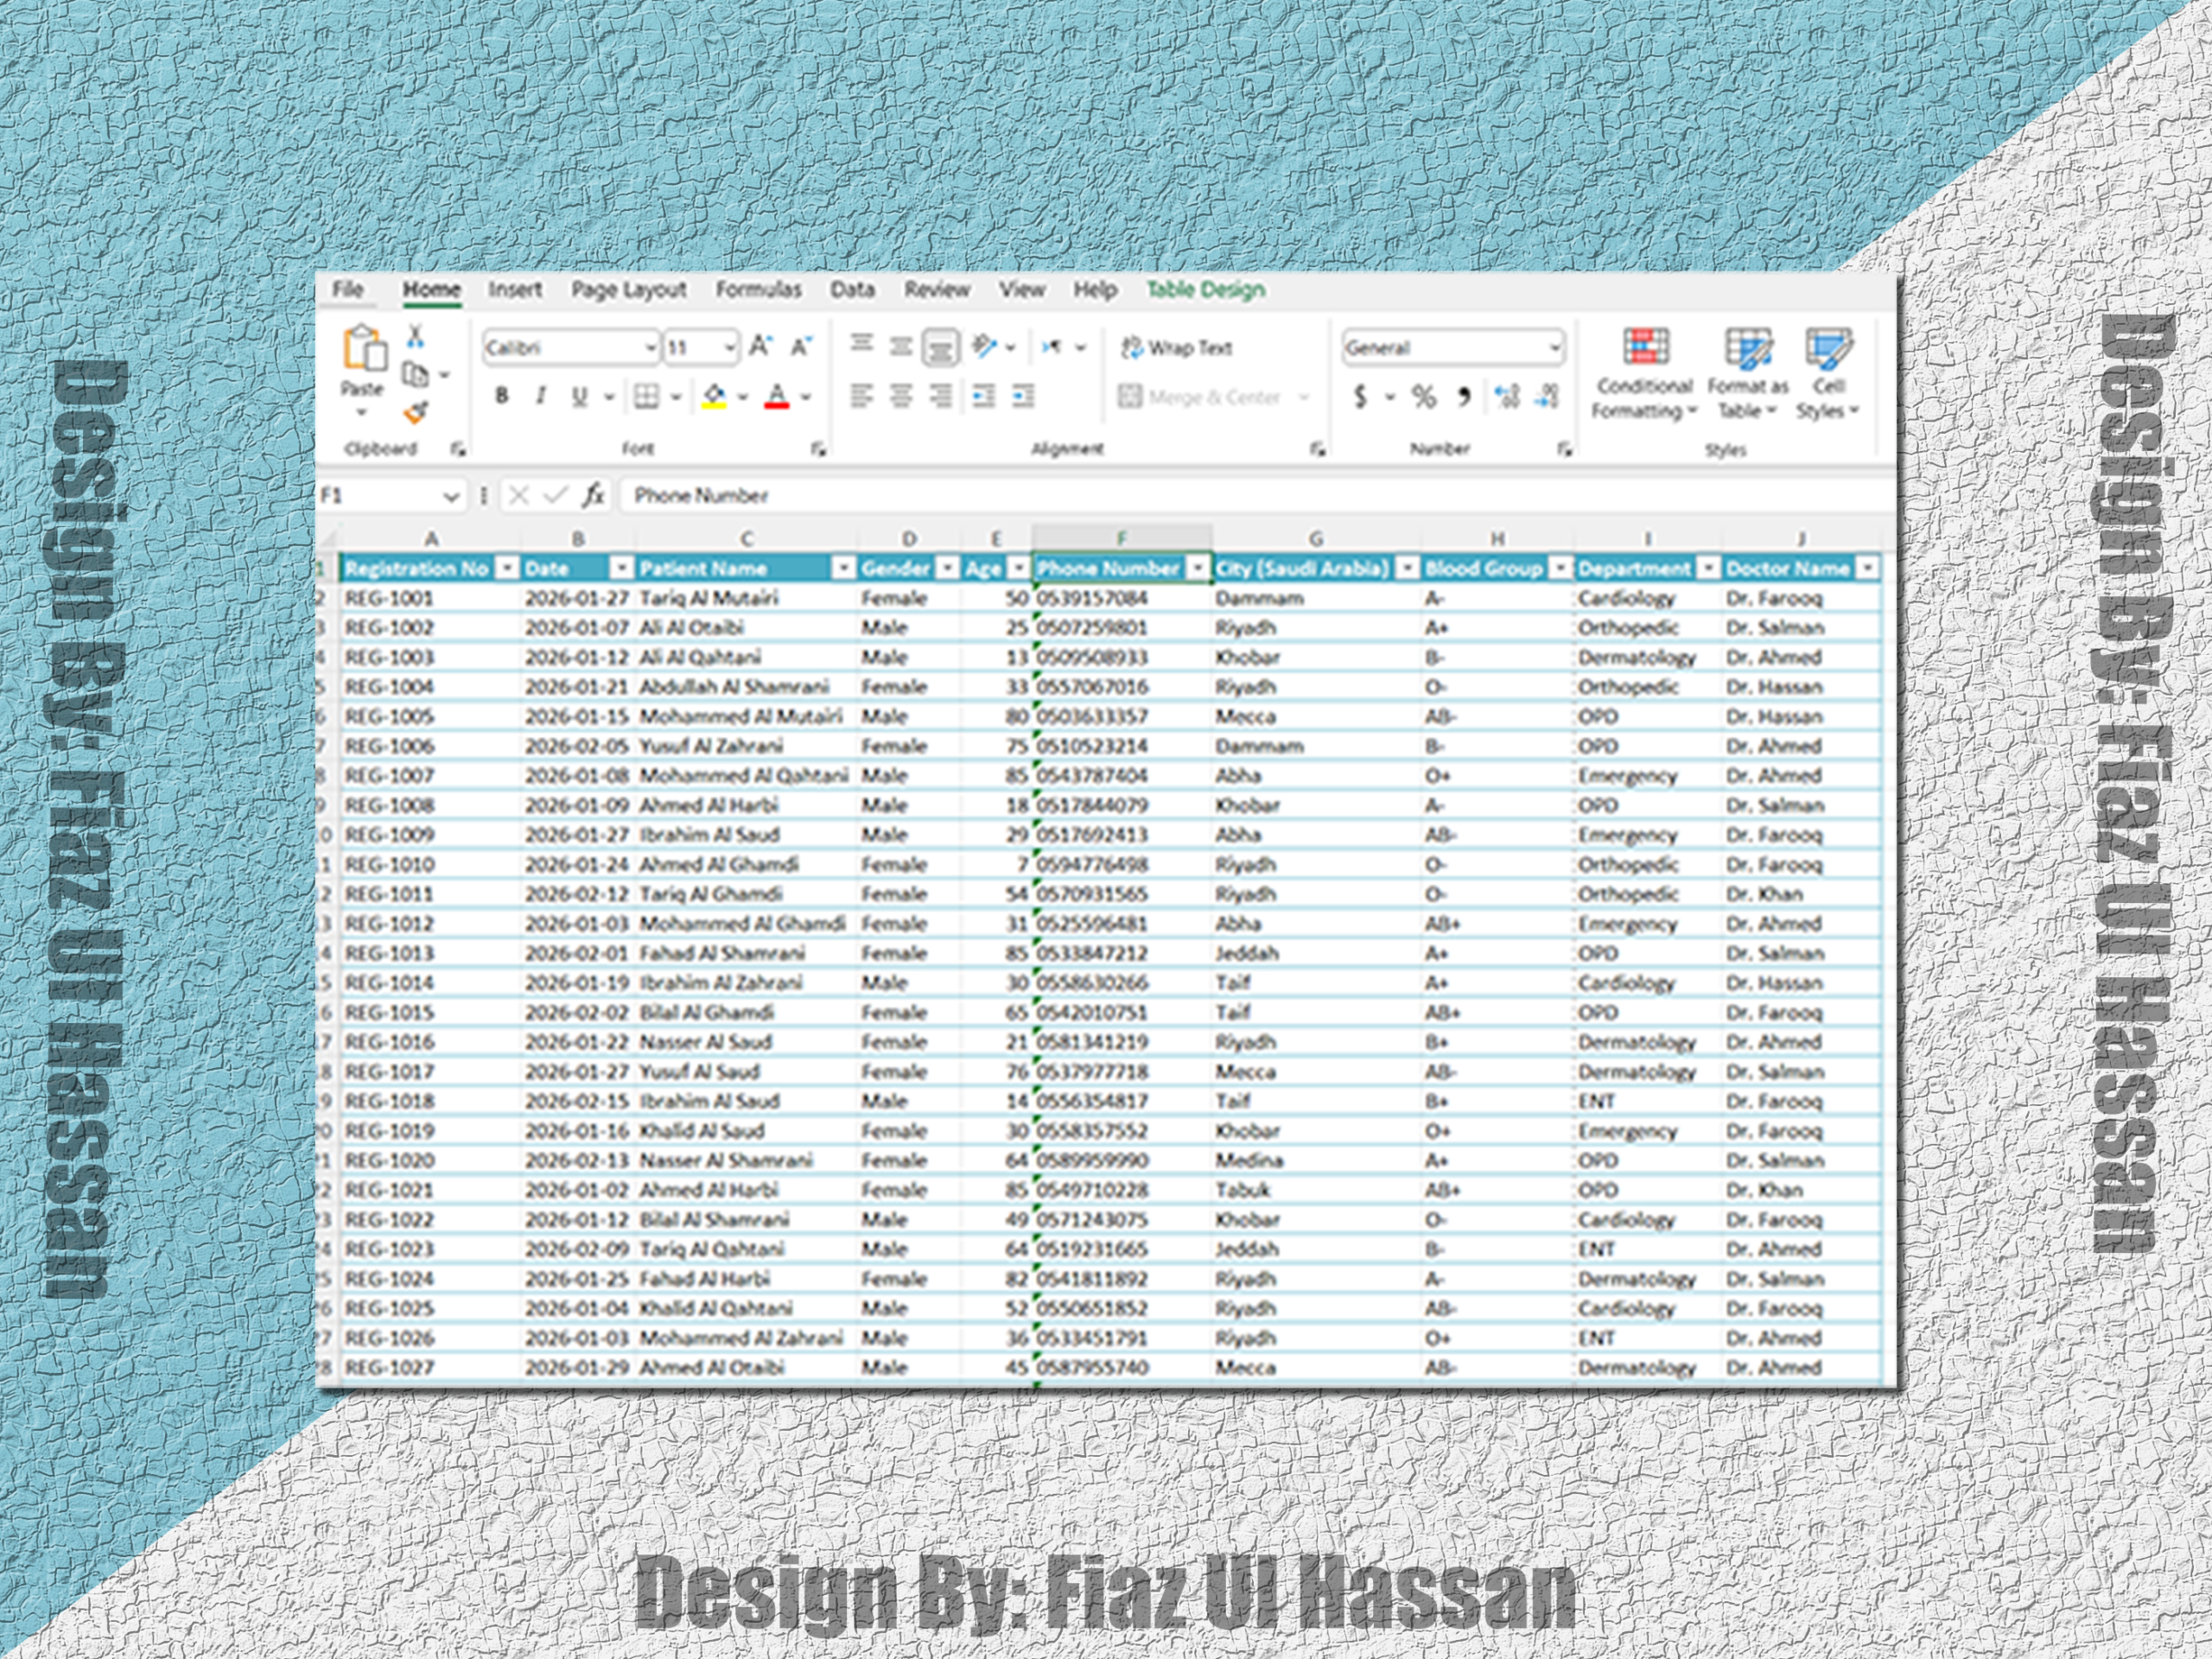
Task: Click the Cut scissors icon
Action: 416,336
